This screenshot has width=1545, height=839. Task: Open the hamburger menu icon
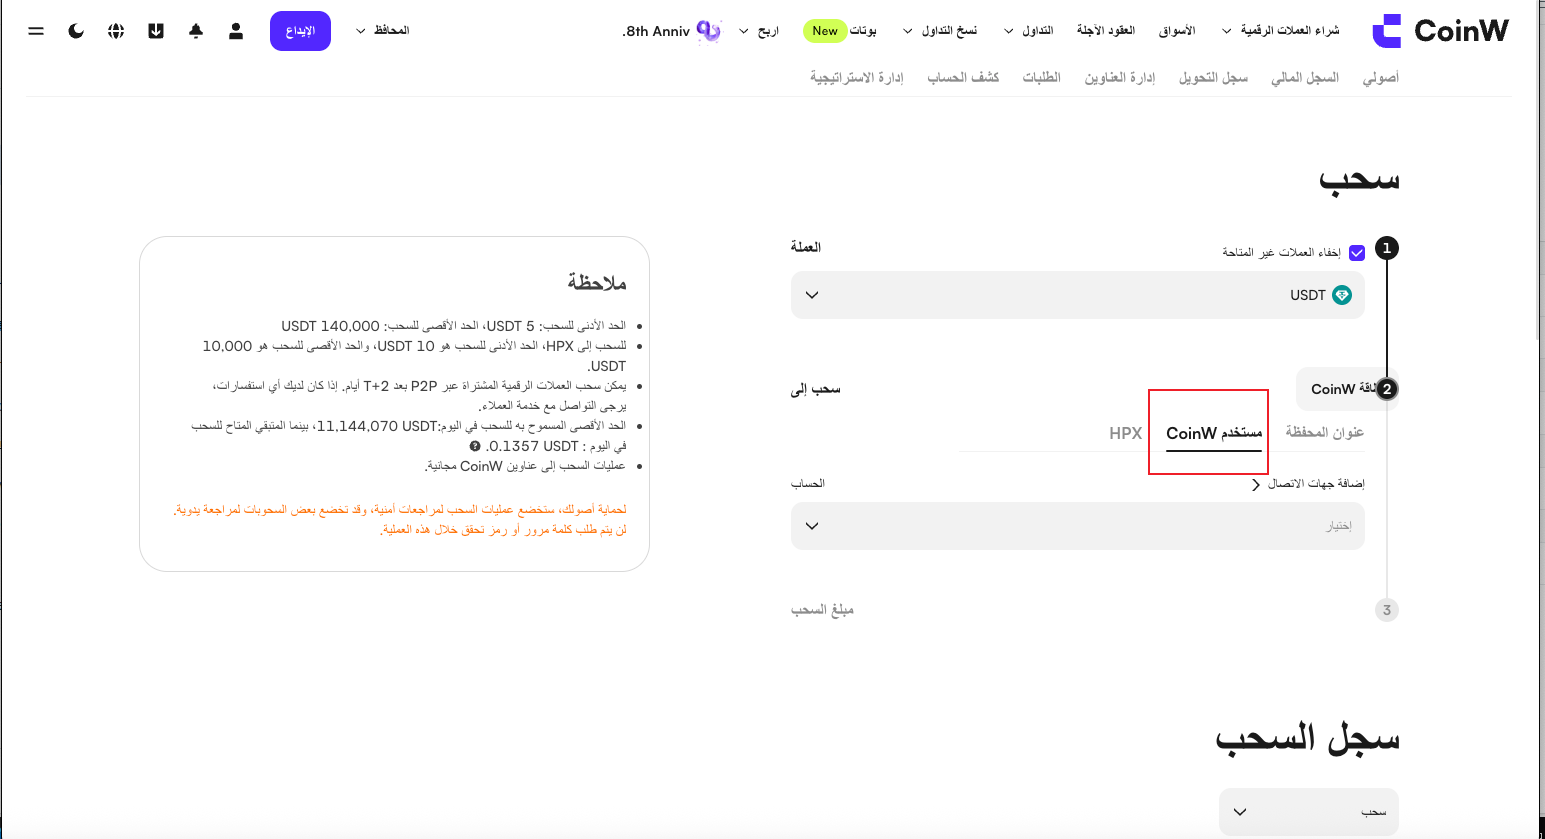click(x=36, y=31)
